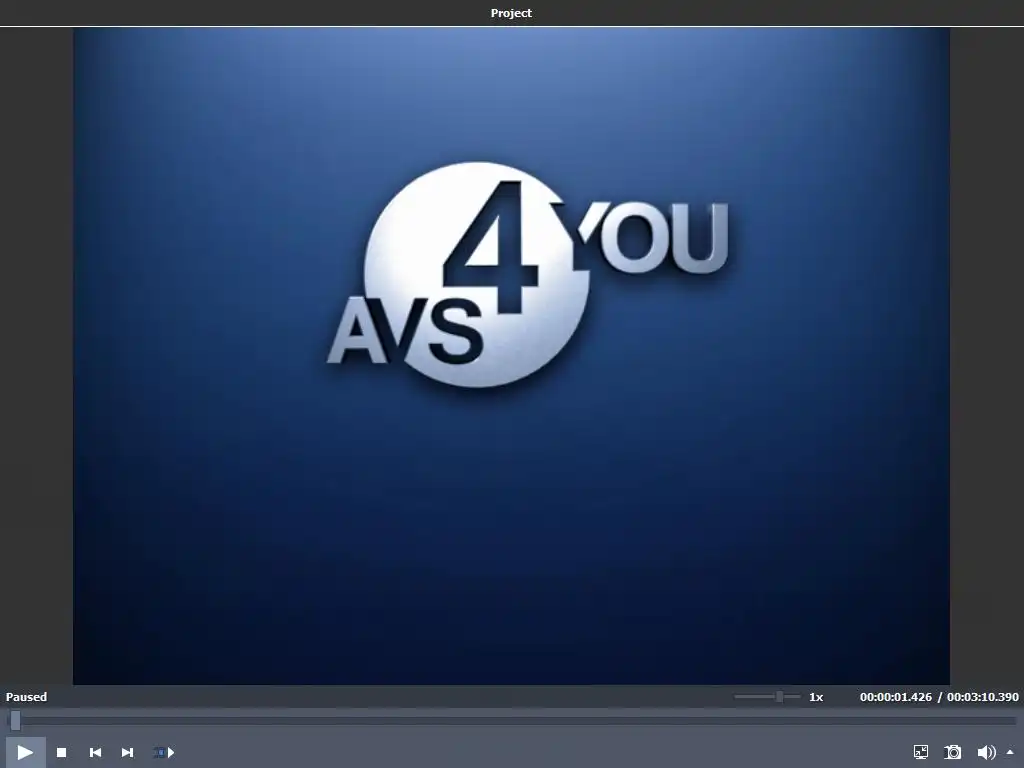Click the 1x playback speed value
The image size is (1024, 768).
click(816, 697)
